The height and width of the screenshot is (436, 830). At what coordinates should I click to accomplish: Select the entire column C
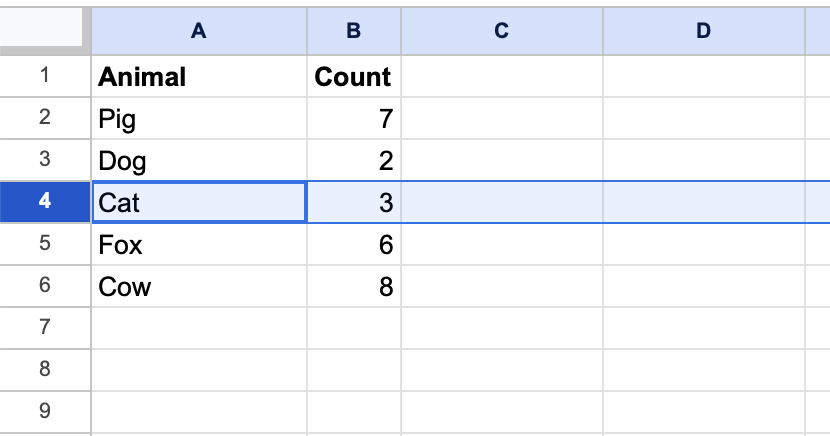(x=501, y=31)
